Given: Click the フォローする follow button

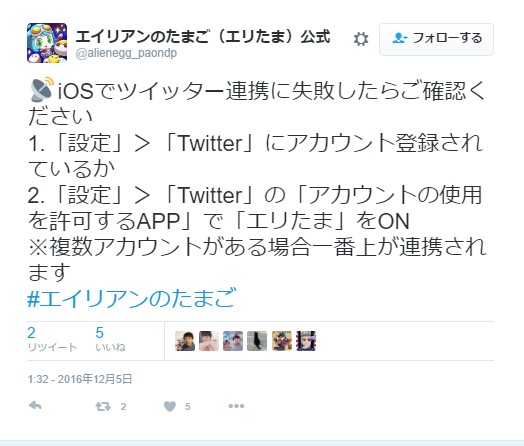Looking at the screenshot, I should point(436,39).
